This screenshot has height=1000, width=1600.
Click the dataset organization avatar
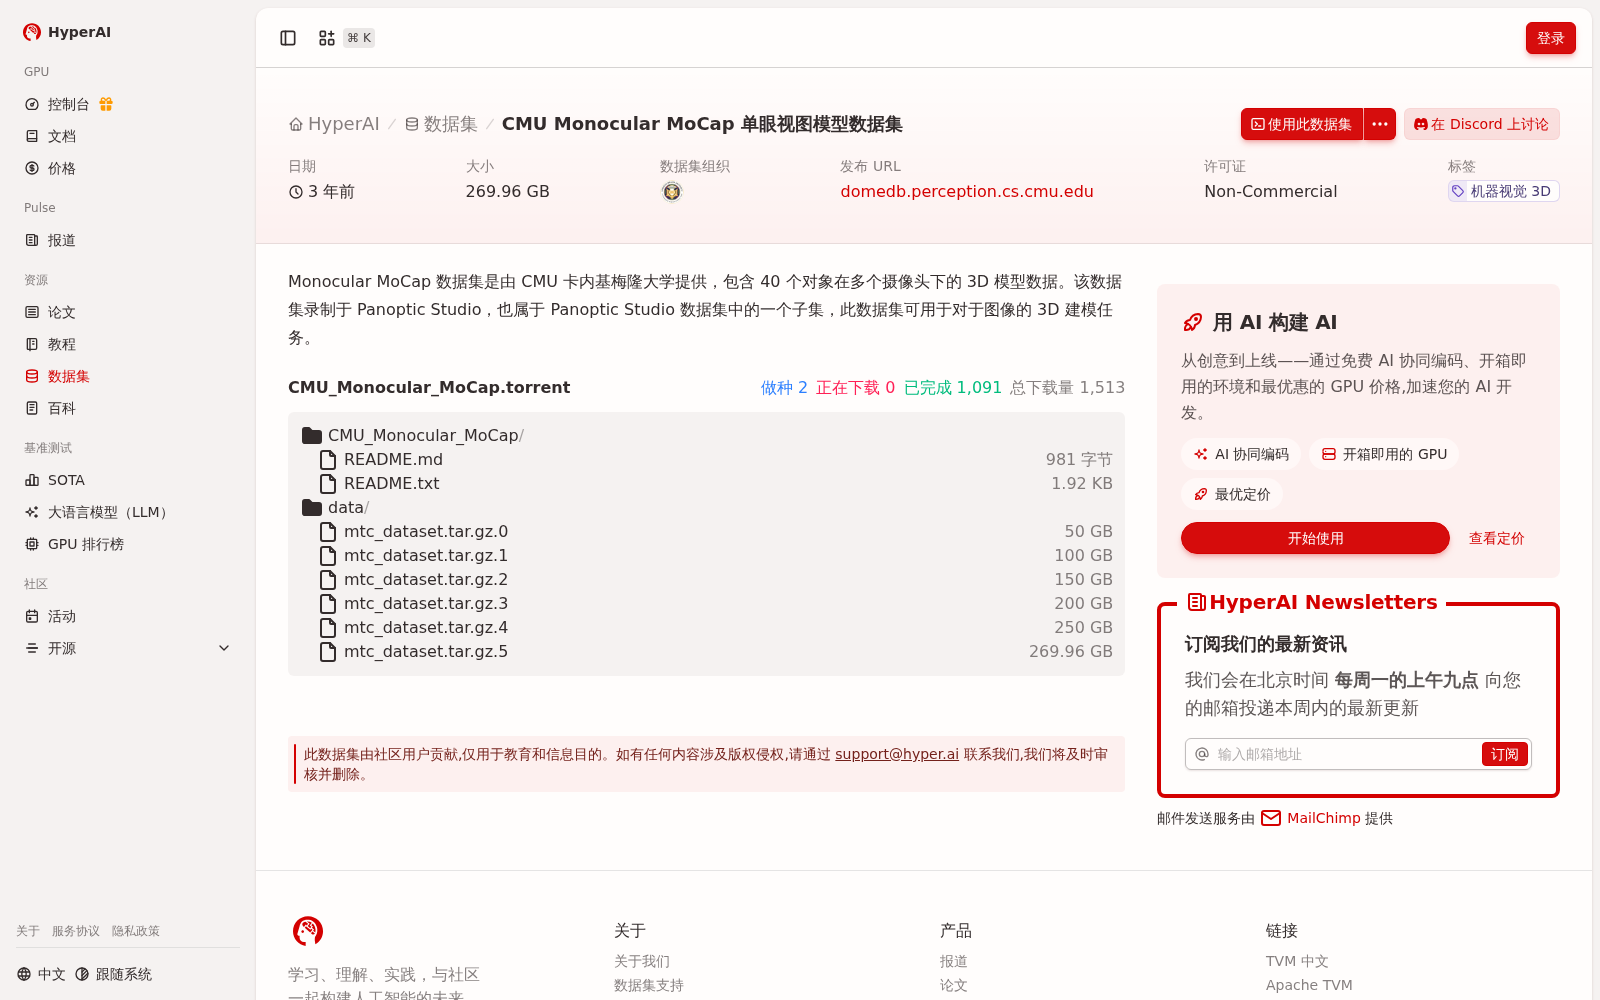(672, 192)
